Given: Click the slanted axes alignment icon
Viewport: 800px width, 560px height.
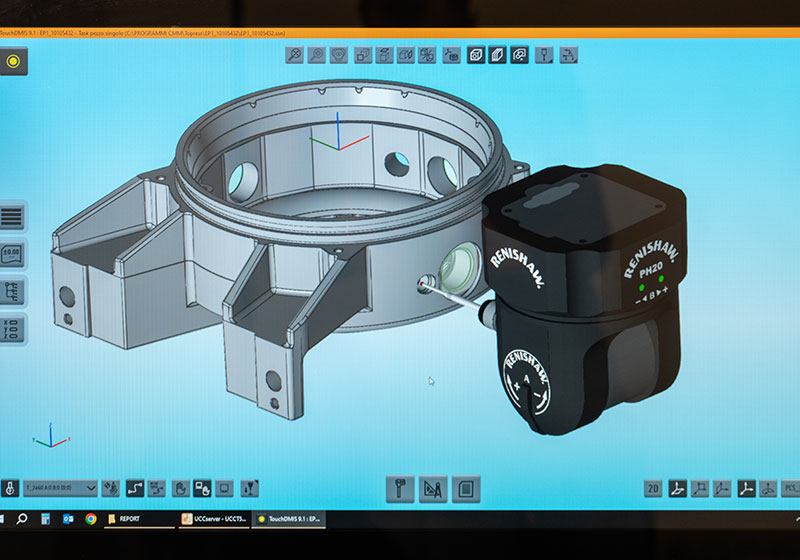Looking at the screenshot, I should click(722, 489).
